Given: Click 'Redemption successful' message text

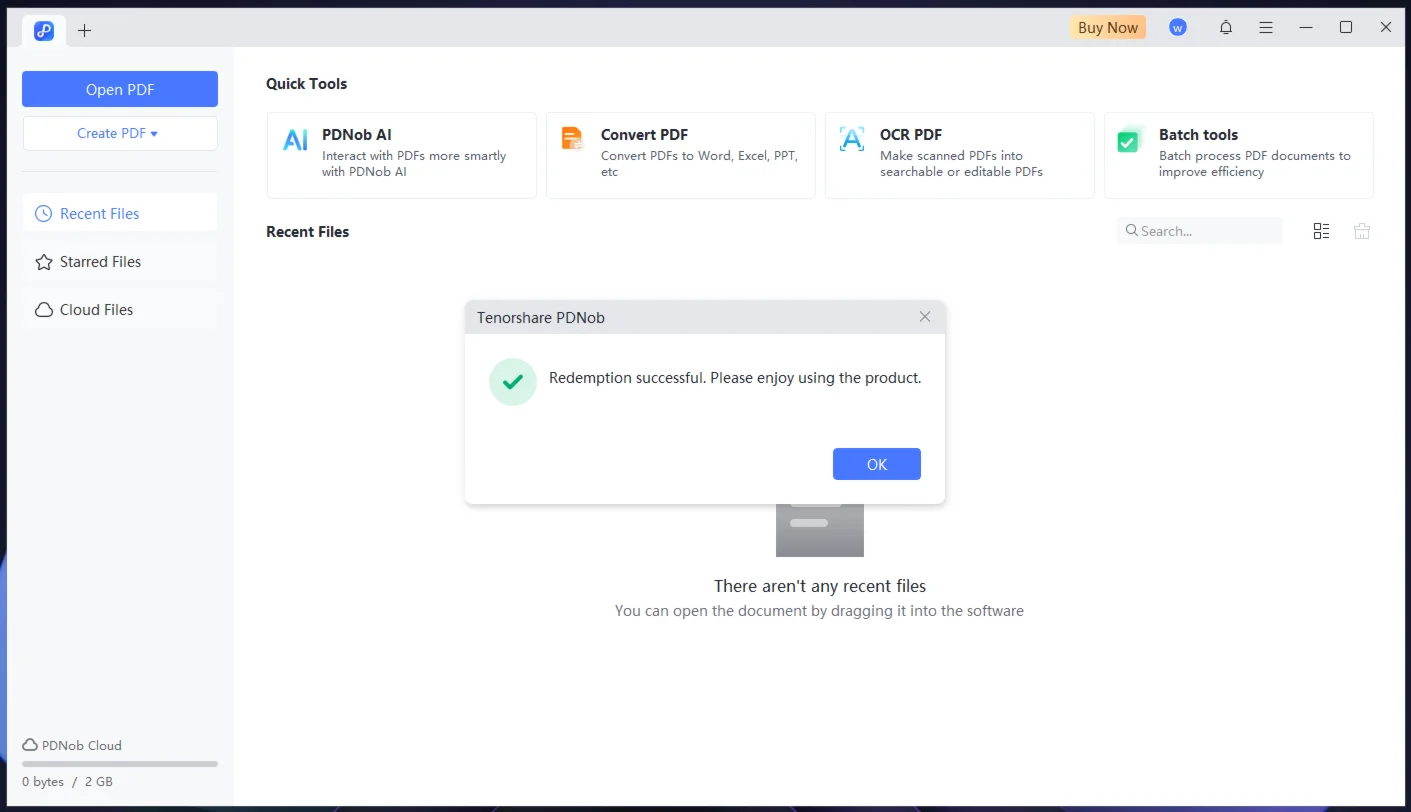Looking at the screenshot, I should tap(735, 378).
